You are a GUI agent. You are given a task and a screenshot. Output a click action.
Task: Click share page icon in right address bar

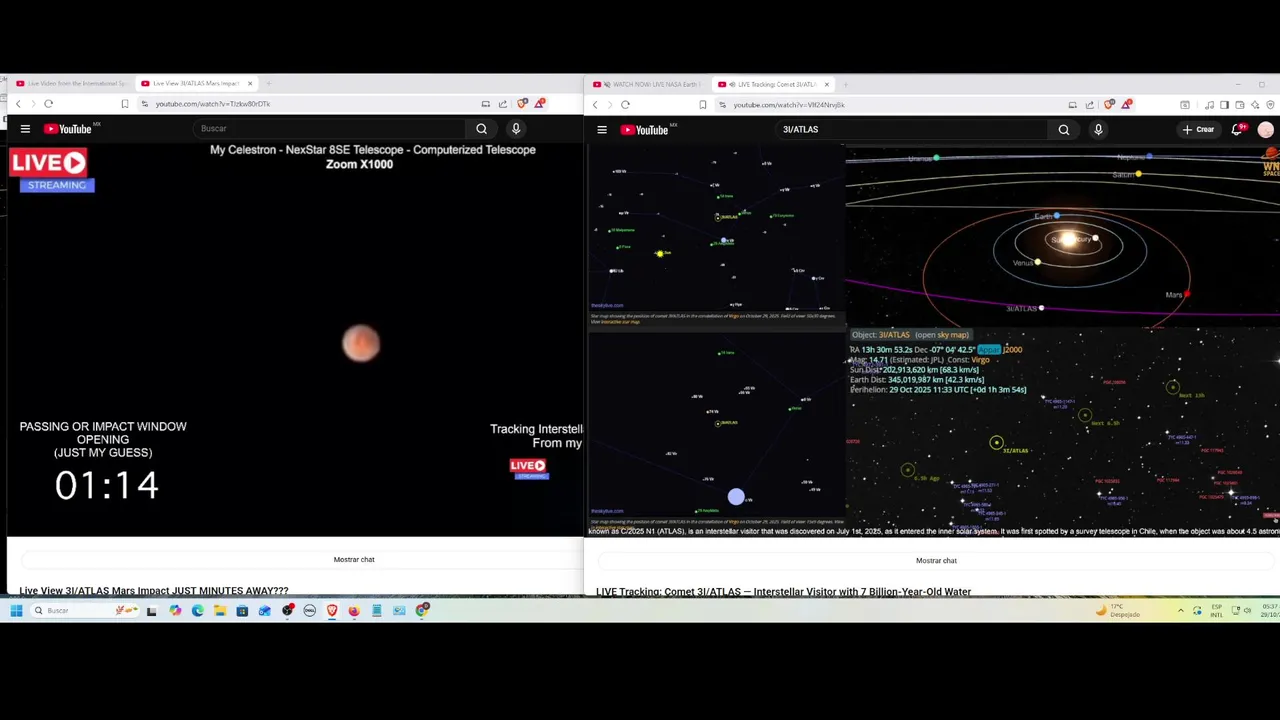[x=1090, y=104]
